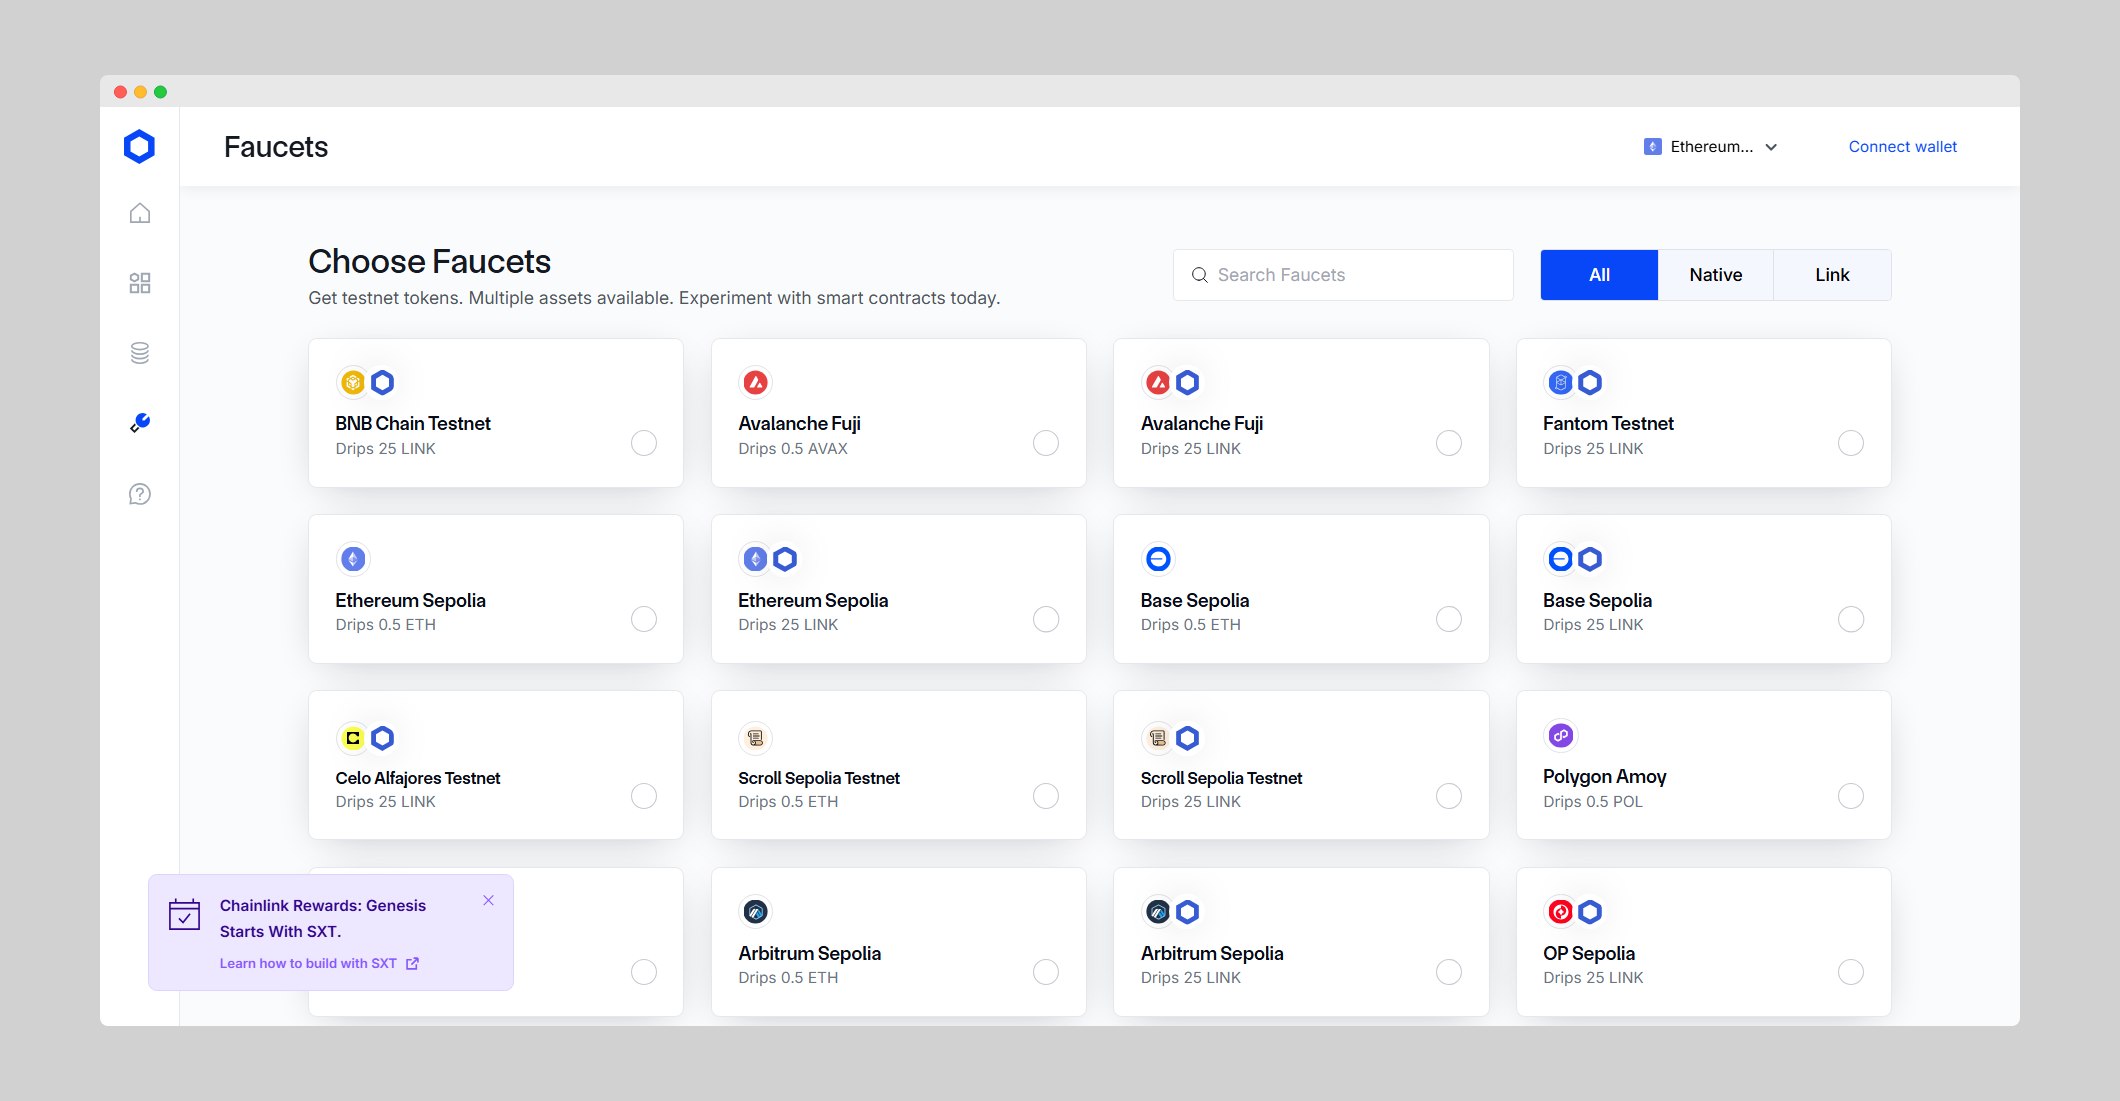Open the Home icon in sidebar
Image resolution: width=2120 pixels, height=1101 pixels.
pyautogui.click(x=140, y=213)
